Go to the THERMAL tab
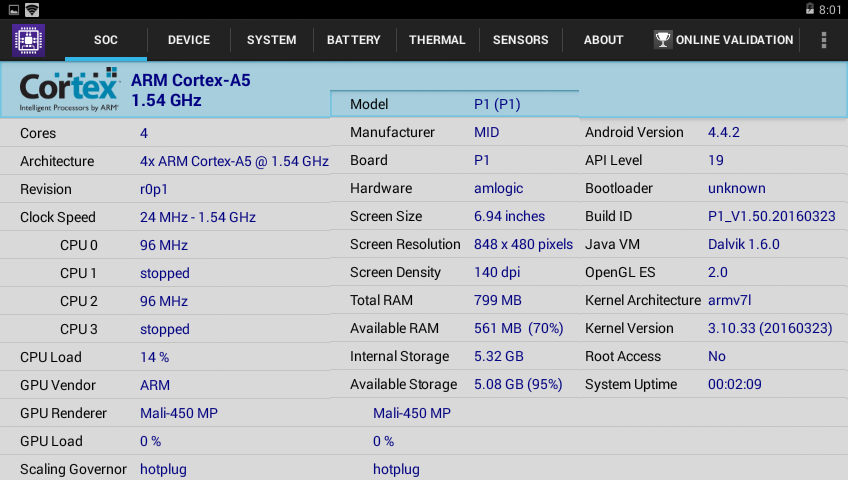The width and height of the screenshot is (848, 480). click(437, 40)
